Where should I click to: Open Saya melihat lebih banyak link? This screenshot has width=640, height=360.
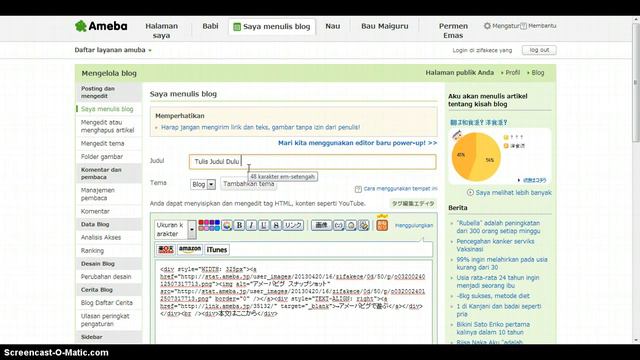coord(513,192)
